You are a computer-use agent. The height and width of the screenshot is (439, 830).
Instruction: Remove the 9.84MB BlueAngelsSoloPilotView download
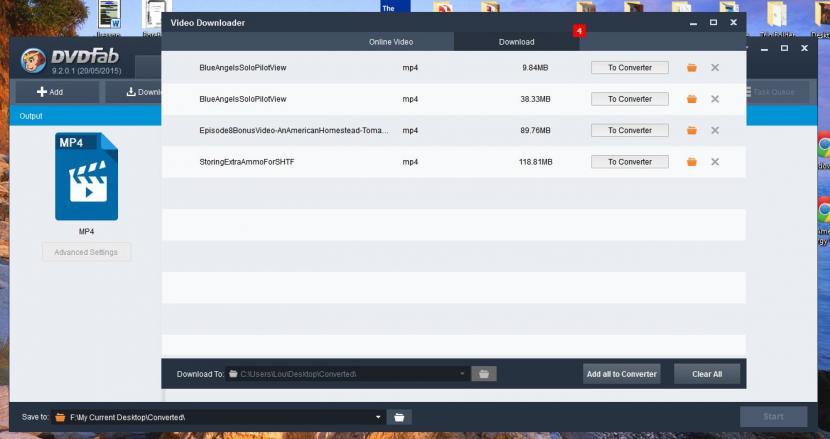(715, 68)
